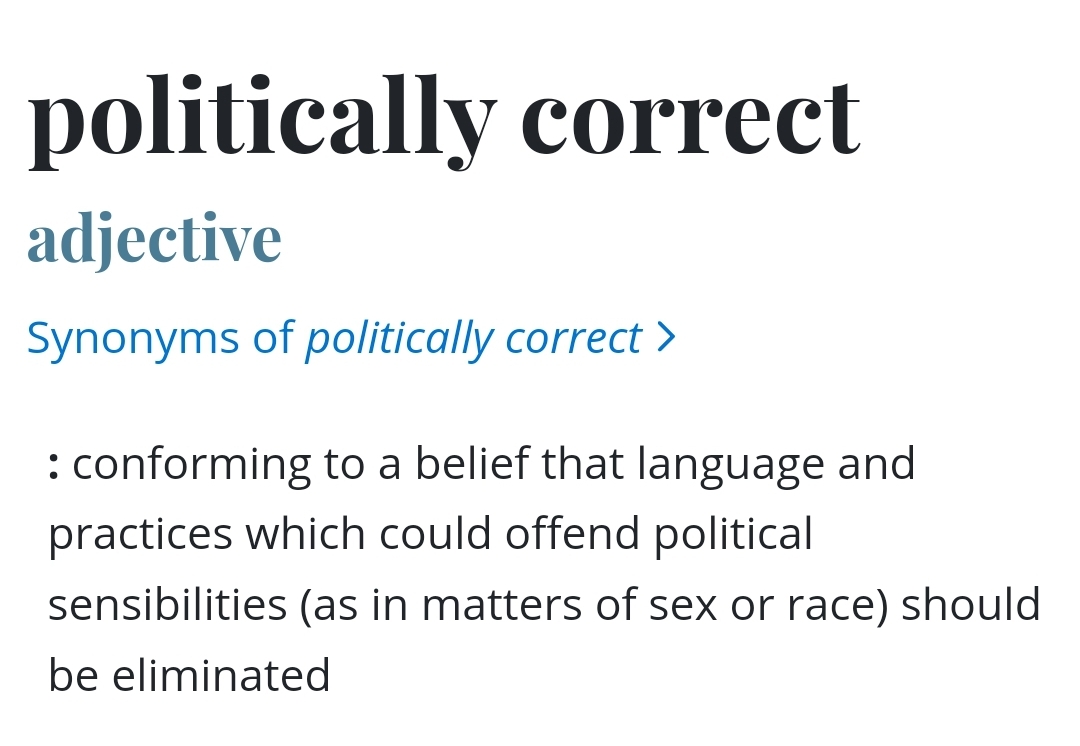The image size is (1080, 746).
Task: Click the word 'language' in first definition line
Action: [731, 465]
